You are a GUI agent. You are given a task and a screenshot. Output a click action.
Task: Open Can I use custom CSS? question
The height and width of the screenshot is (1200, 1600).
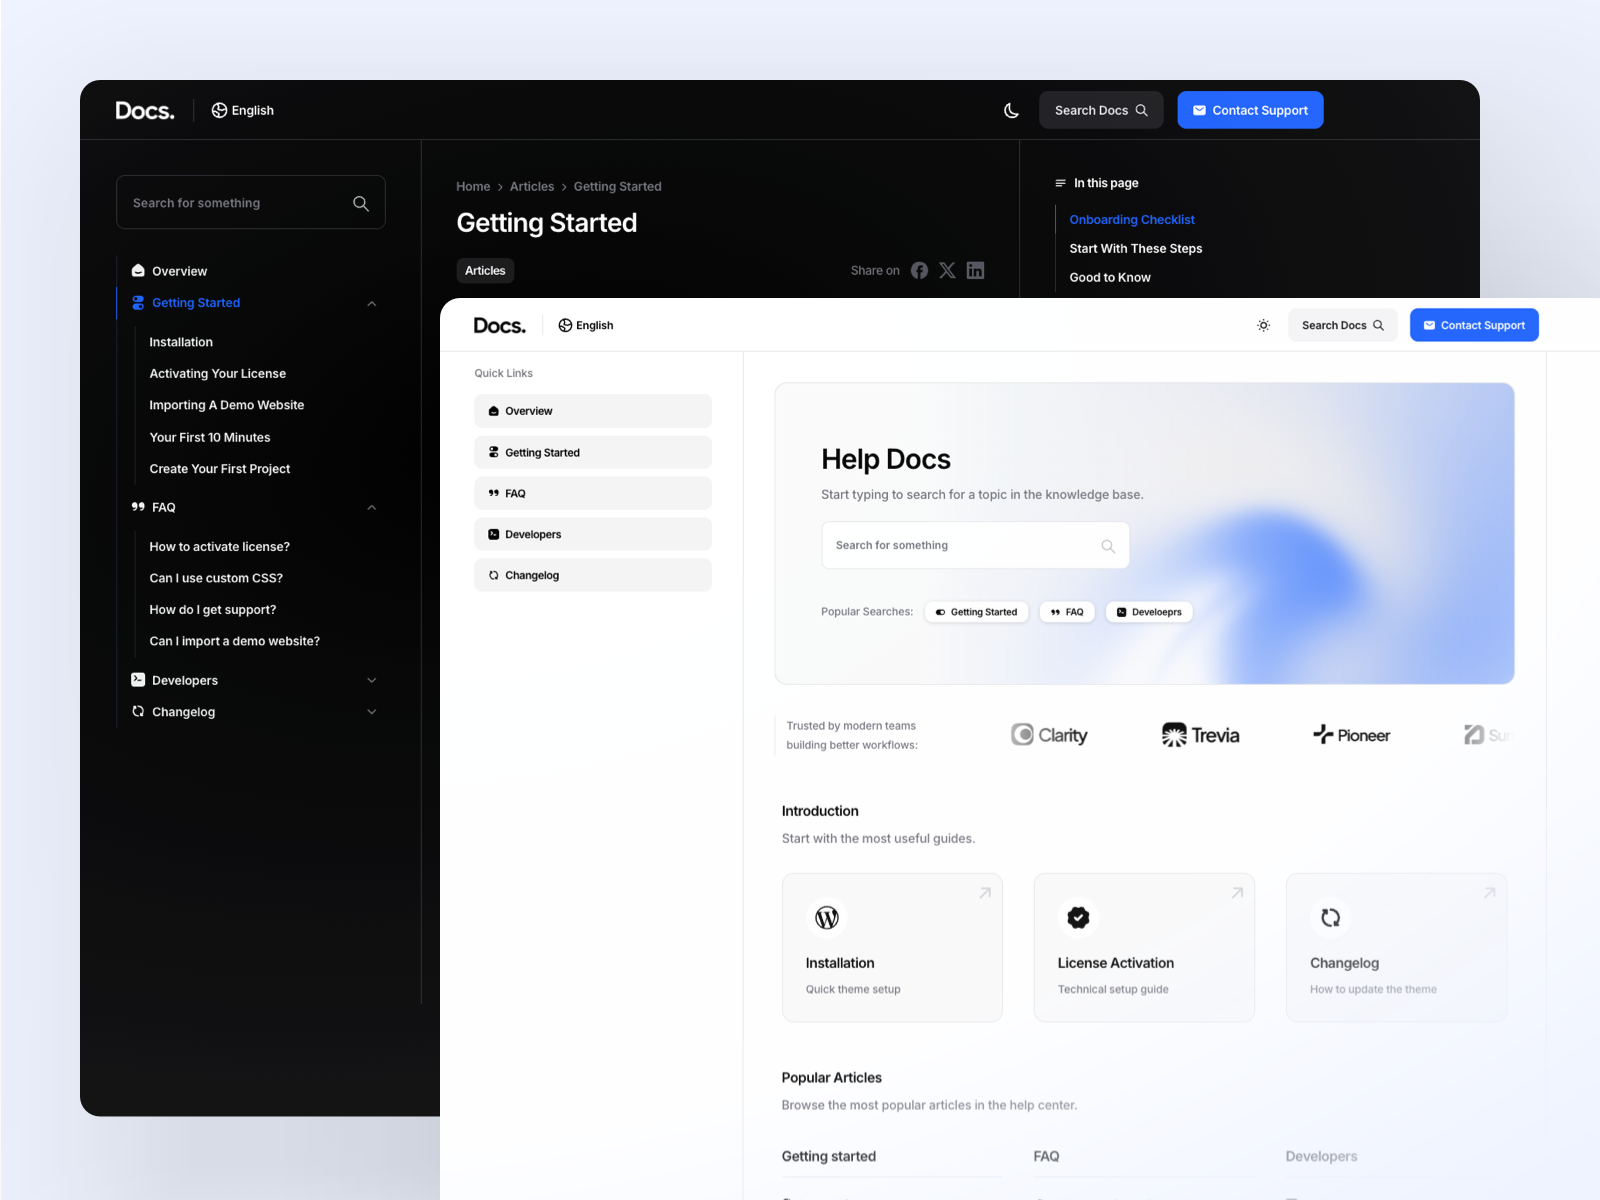pyautogui.click(x=216, y=578)
